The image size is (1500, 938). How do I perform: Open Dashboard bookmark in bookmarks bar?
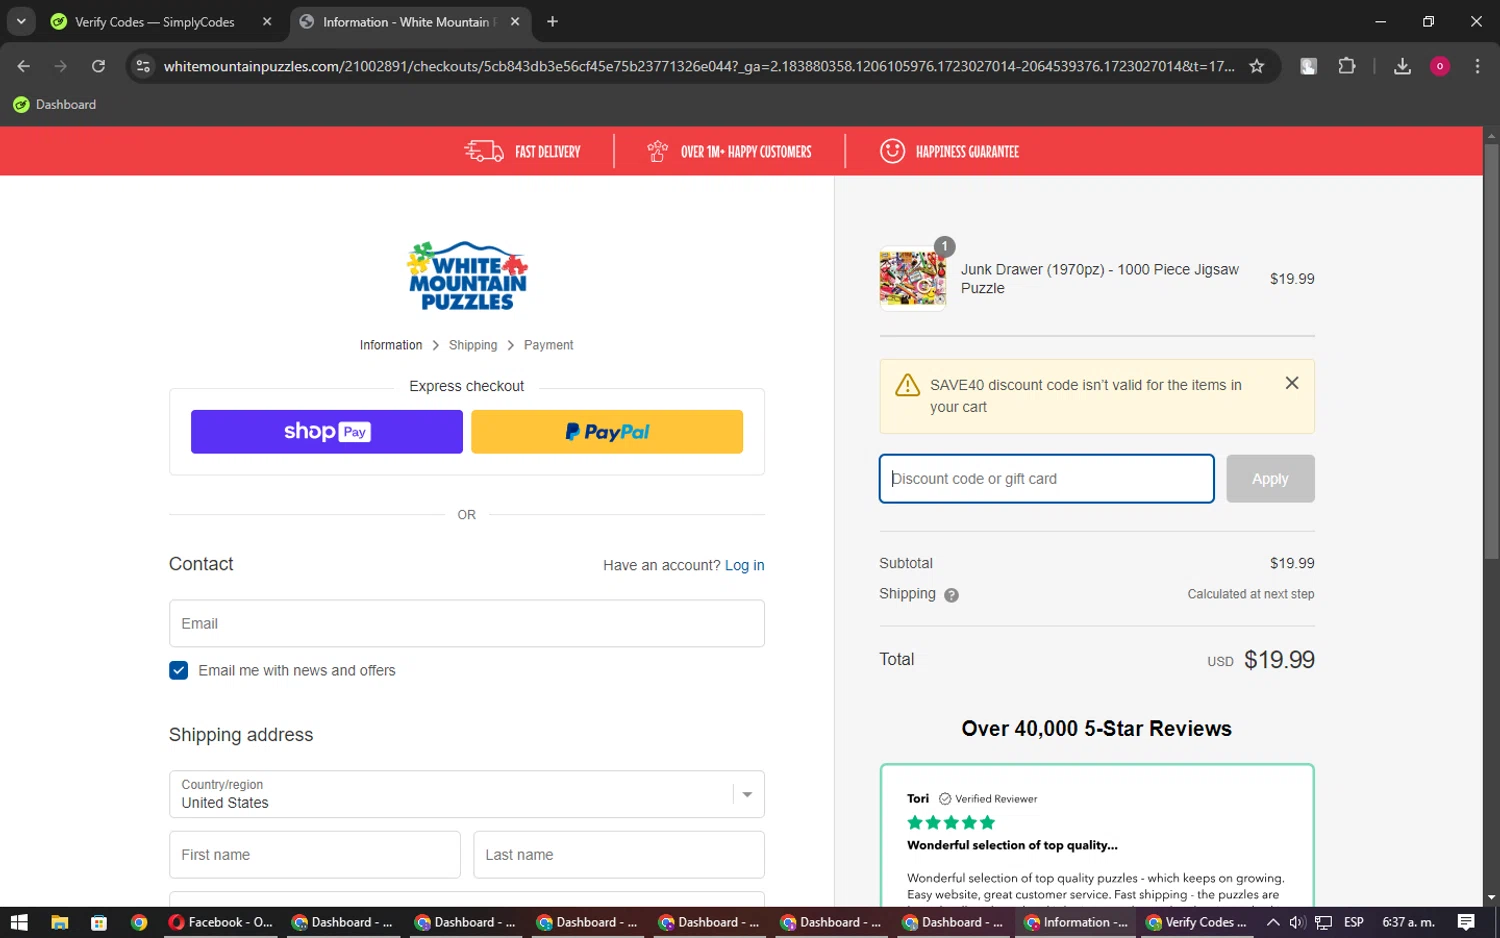(x=55, y=104)
